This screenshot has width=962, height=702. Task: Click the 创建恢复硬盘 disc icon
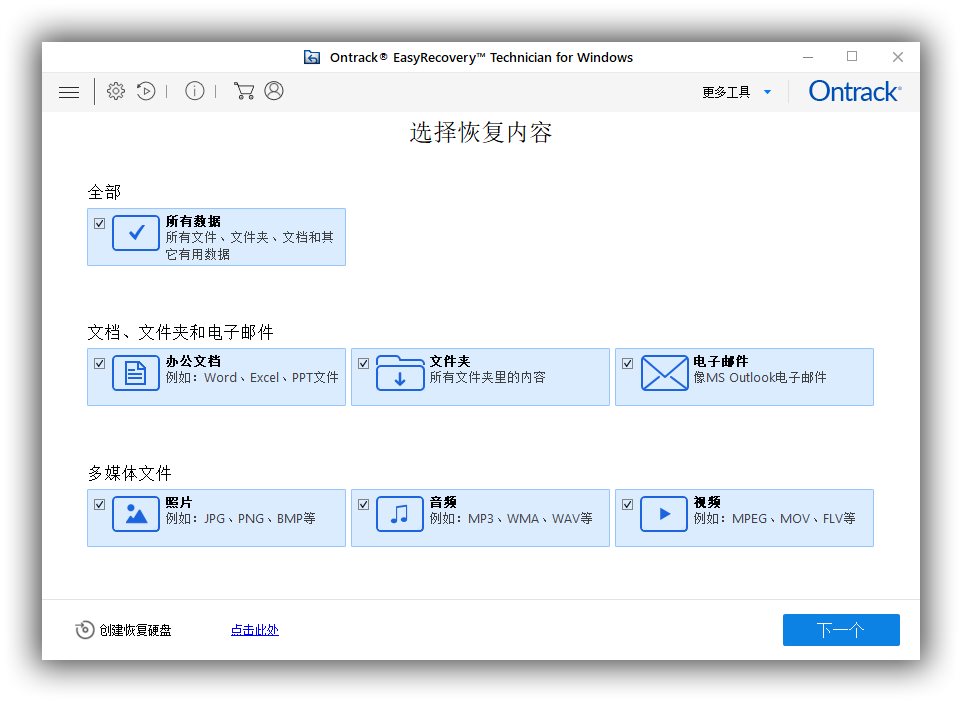click(x=85, y=630)
